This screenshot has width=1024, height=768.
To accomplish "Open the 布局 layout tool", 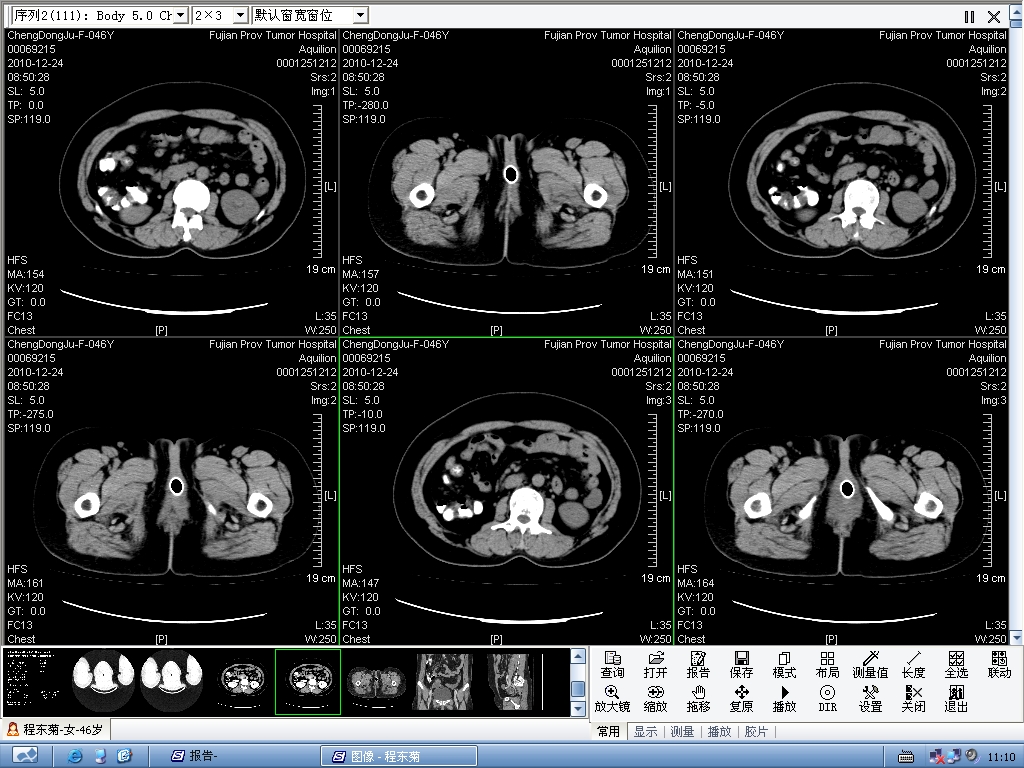I will [x=827, y=665].
